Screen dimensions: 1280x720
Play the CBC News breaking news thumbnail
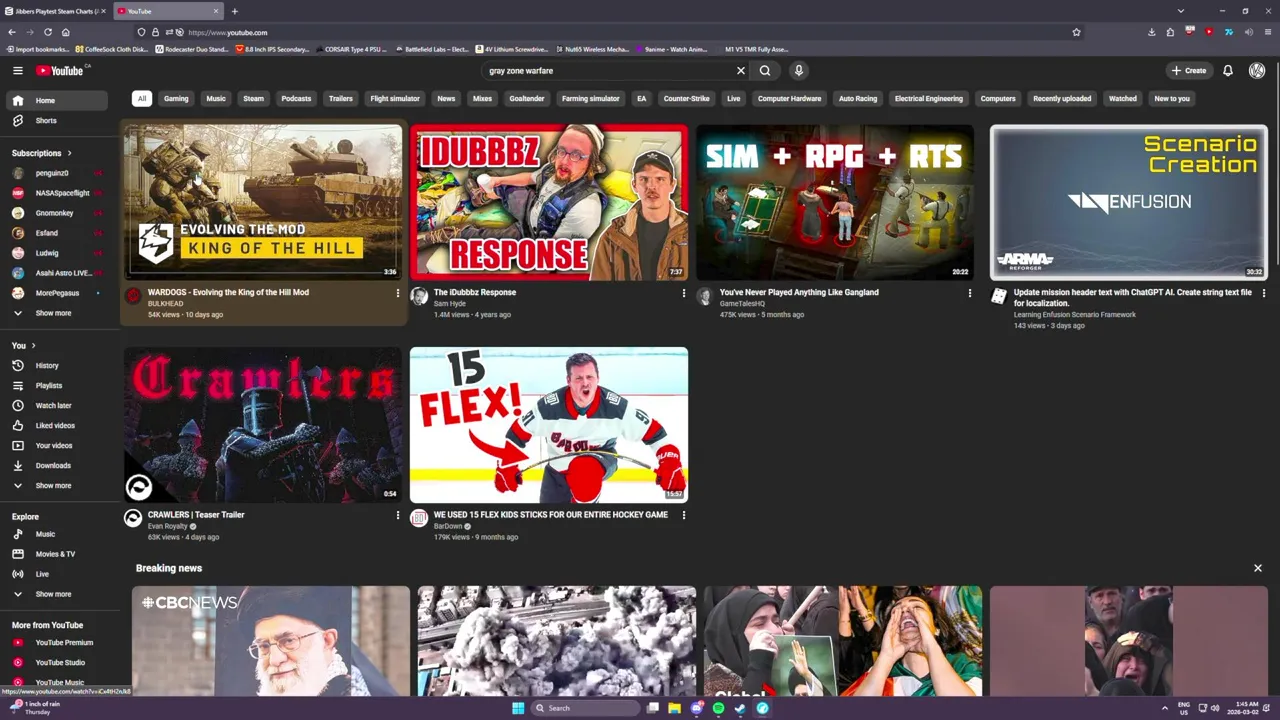(x=271, y=640)
